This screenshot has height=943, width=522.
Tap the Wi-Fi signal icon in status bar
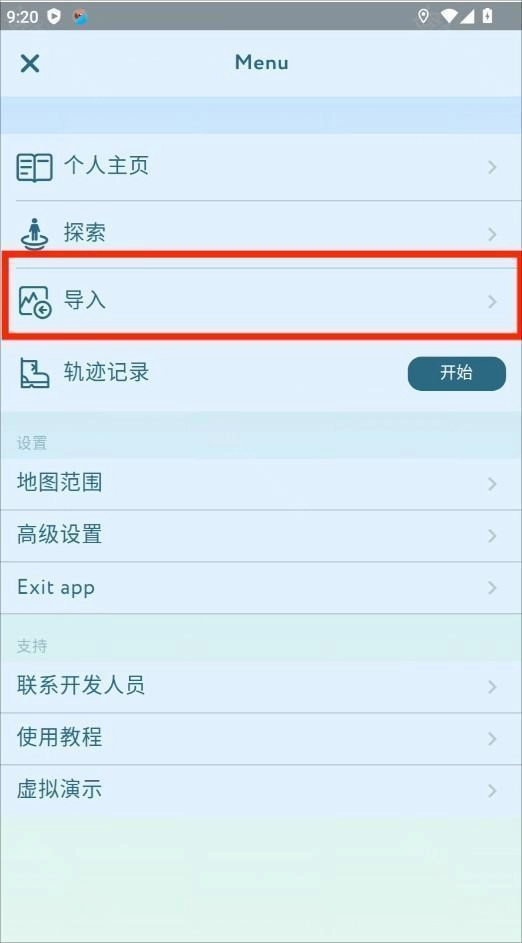point(448,16)
